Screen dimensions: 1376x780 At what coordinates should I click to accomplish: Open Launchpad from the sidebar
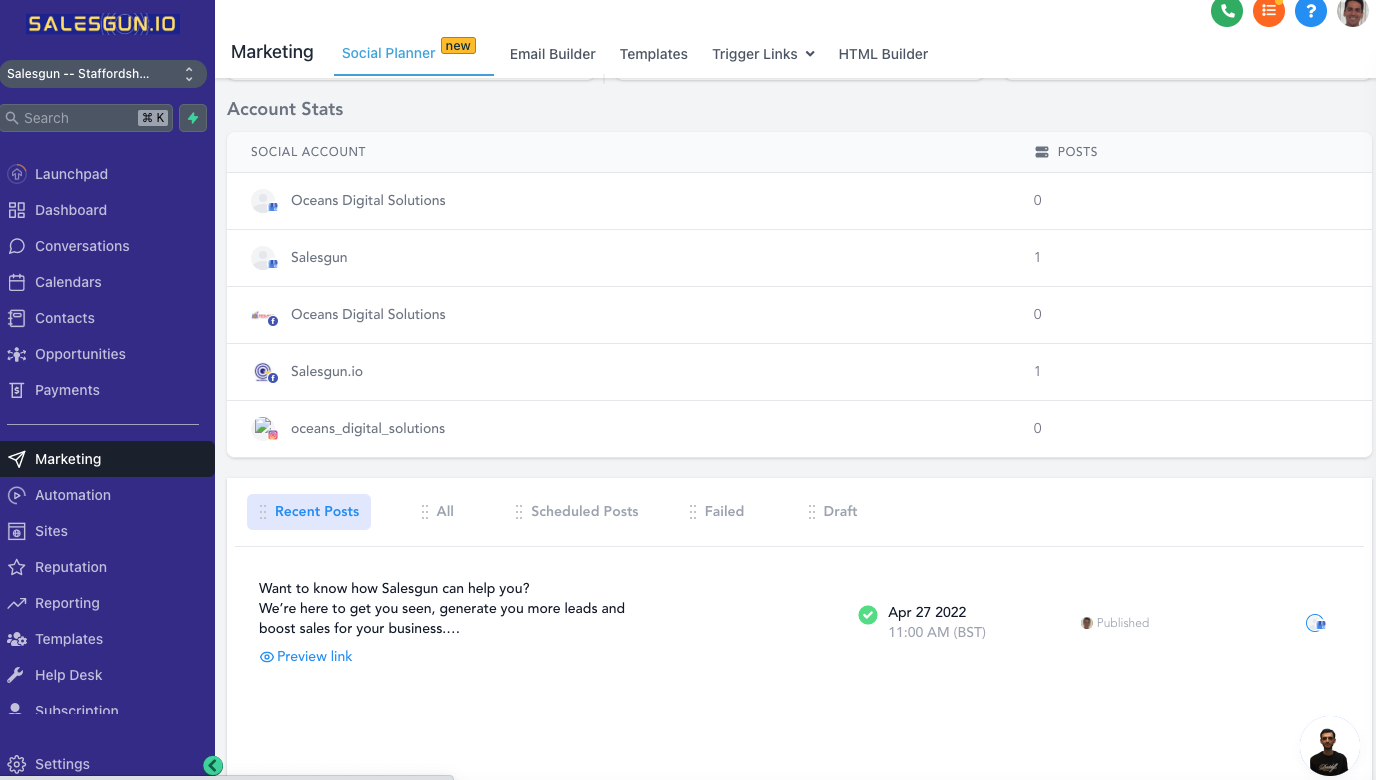[x=71, y=174]
